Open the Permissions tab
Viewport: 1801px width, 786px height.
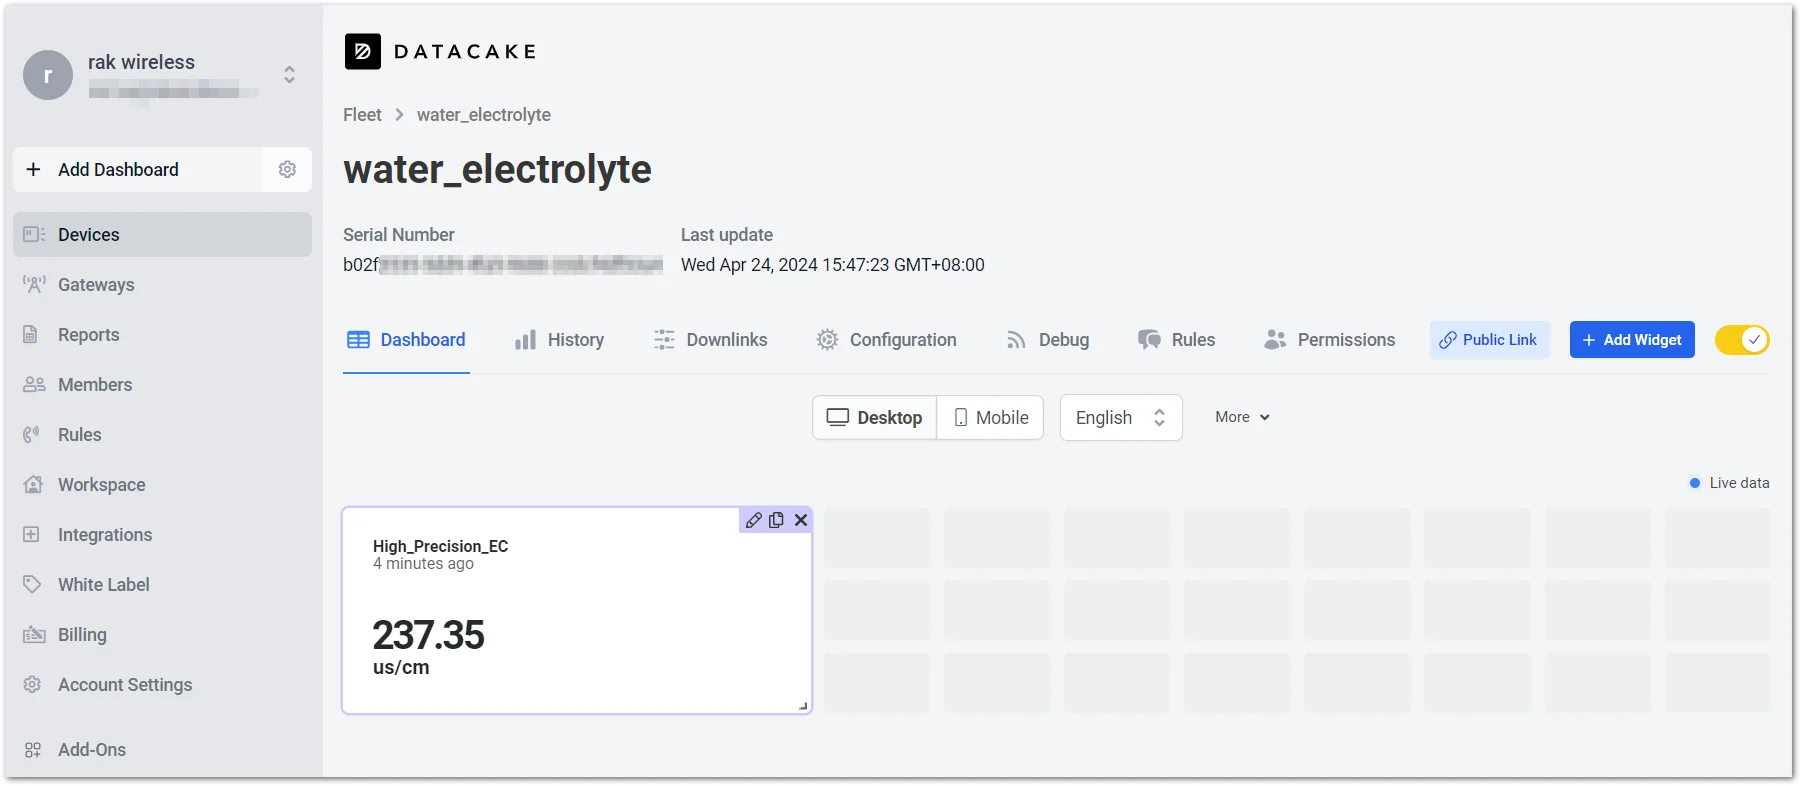1329,340
